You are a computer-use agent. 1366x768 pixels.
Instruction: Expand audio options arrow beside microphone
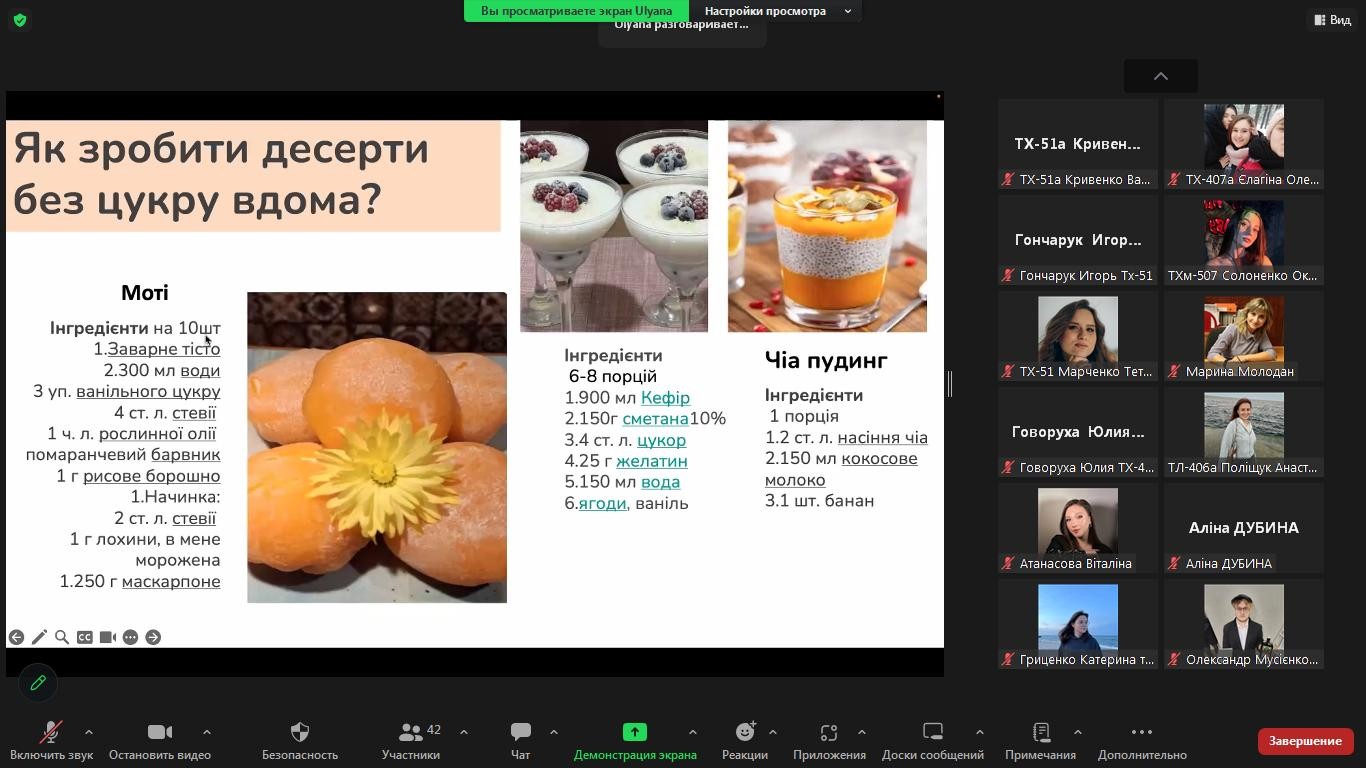pyautogui.click(x=89, y=732)
